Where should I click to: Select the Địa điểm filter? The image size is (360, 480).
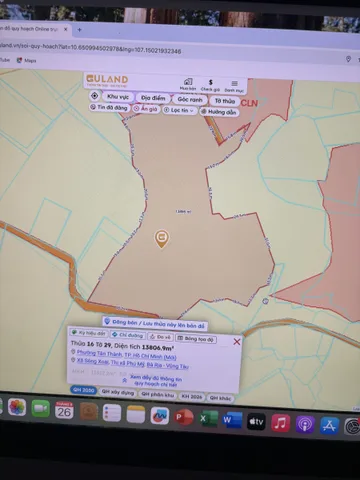point(153,98)
